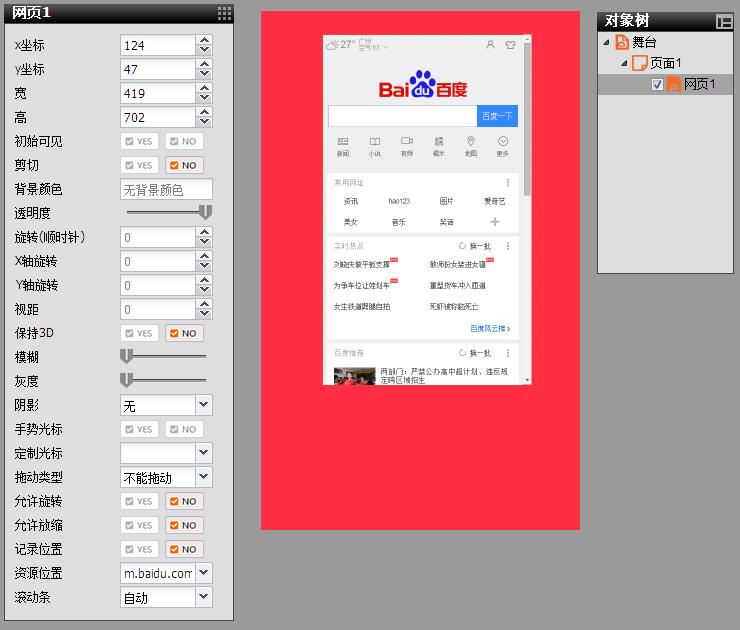Adjust the 模糊 blur slider handle
Screen dimensions: 740x630
tap(126, 356)
